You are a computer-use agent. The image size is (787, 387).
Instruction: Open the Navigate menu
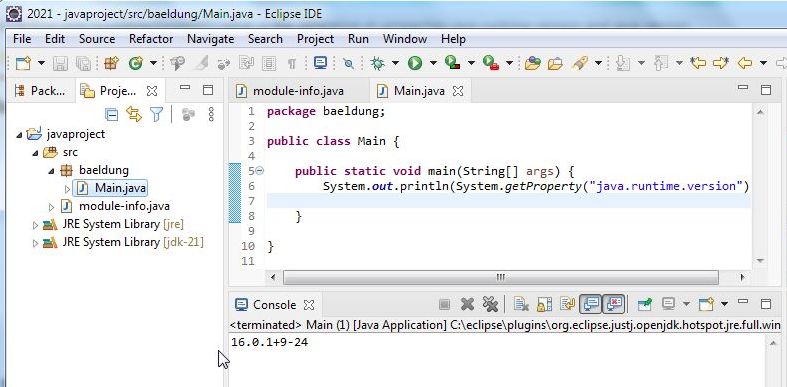[211, 39]
